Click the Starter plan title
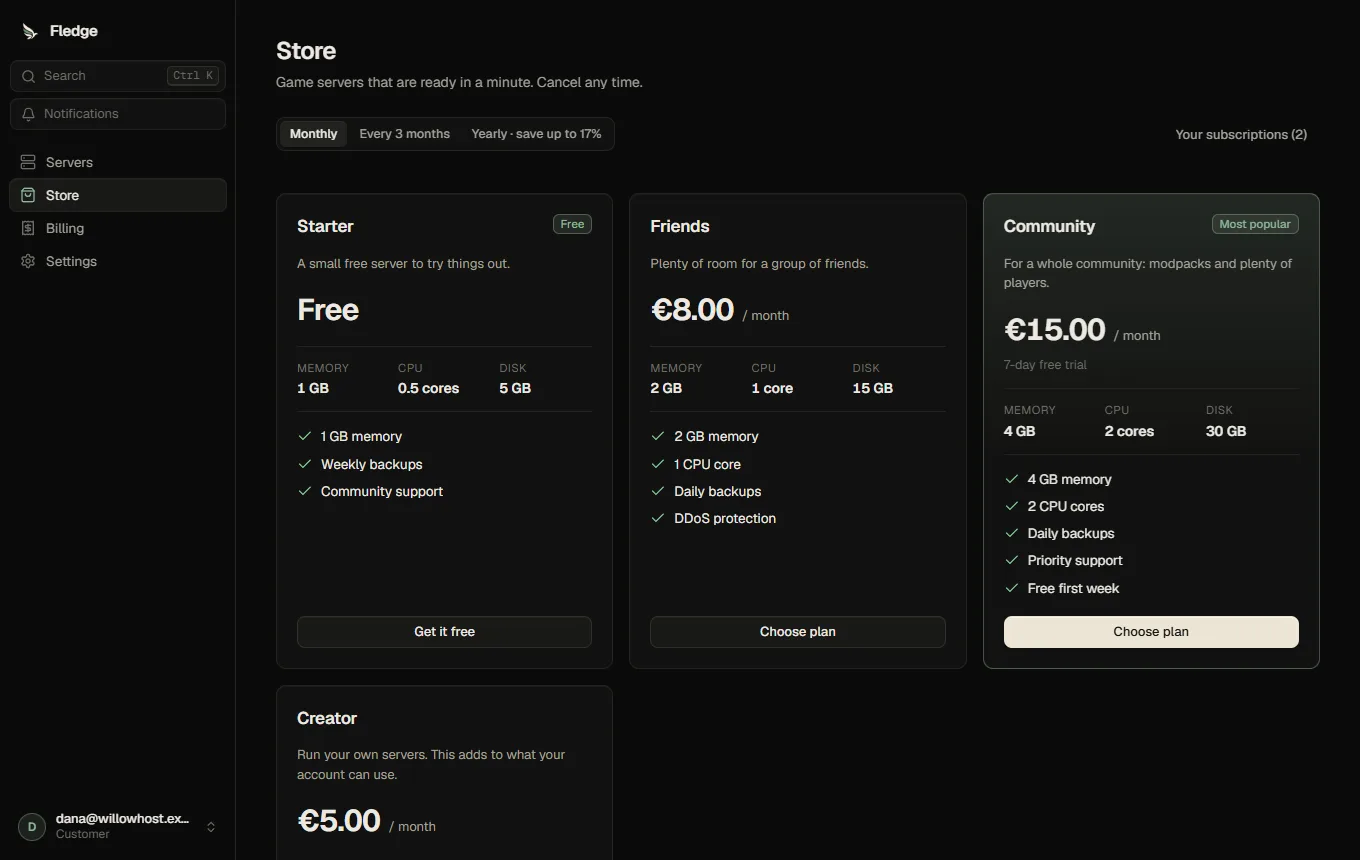Image resolution: width=1360 pixels, height=860 pixels. click(325, 226)
